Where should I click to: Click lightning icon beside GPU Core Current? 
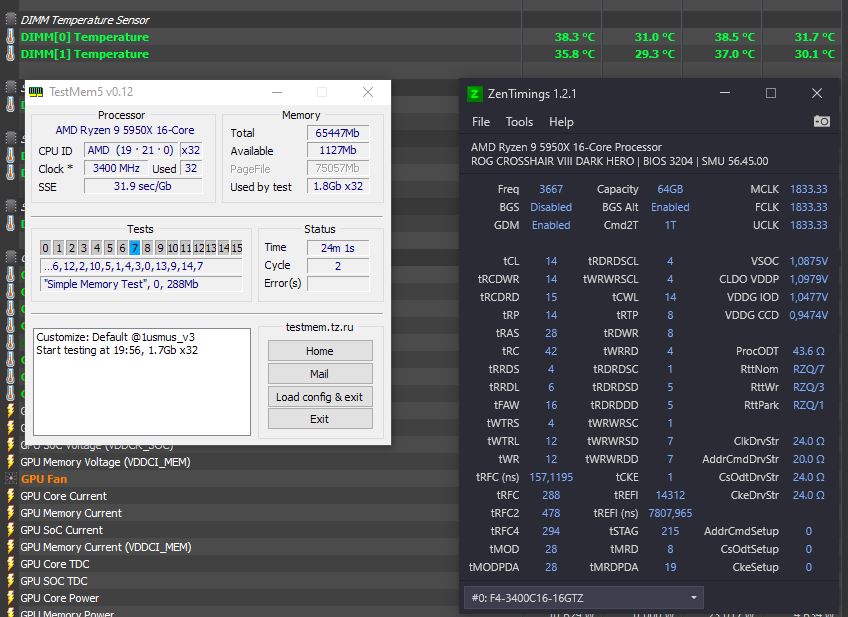point(10,496)
